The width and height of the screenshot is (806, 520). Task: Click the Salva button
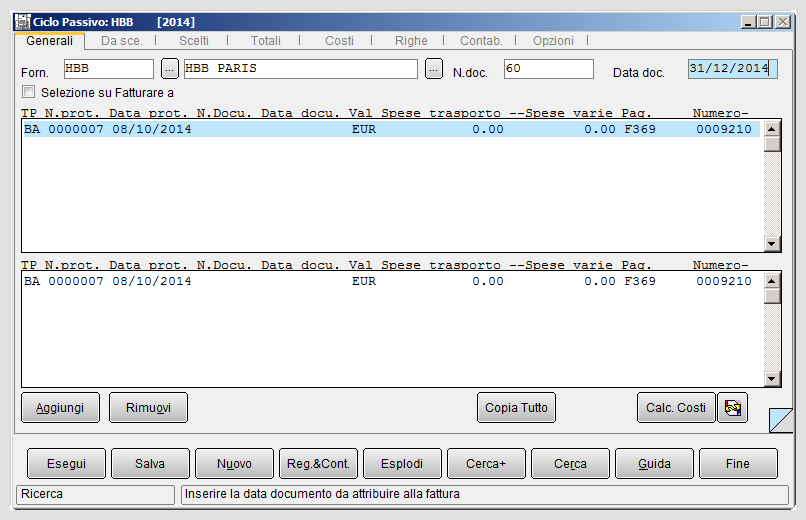coord(150,464)
